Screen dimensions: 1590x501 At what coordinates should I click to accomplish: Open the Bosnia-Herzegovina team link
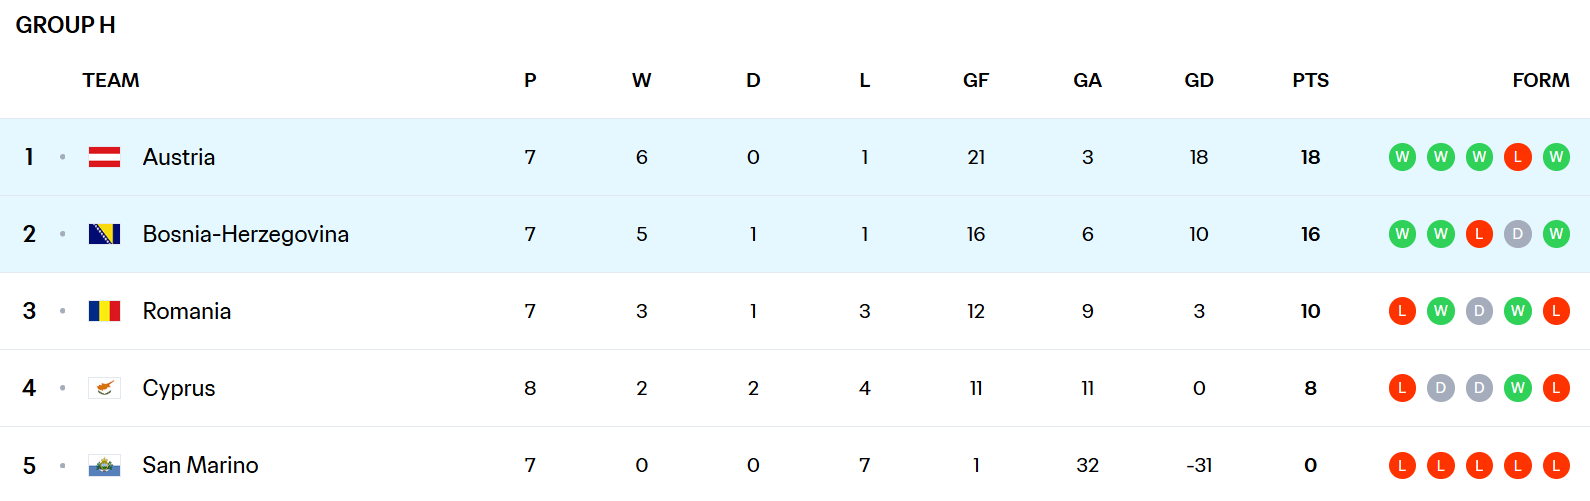tap(245, 234)
